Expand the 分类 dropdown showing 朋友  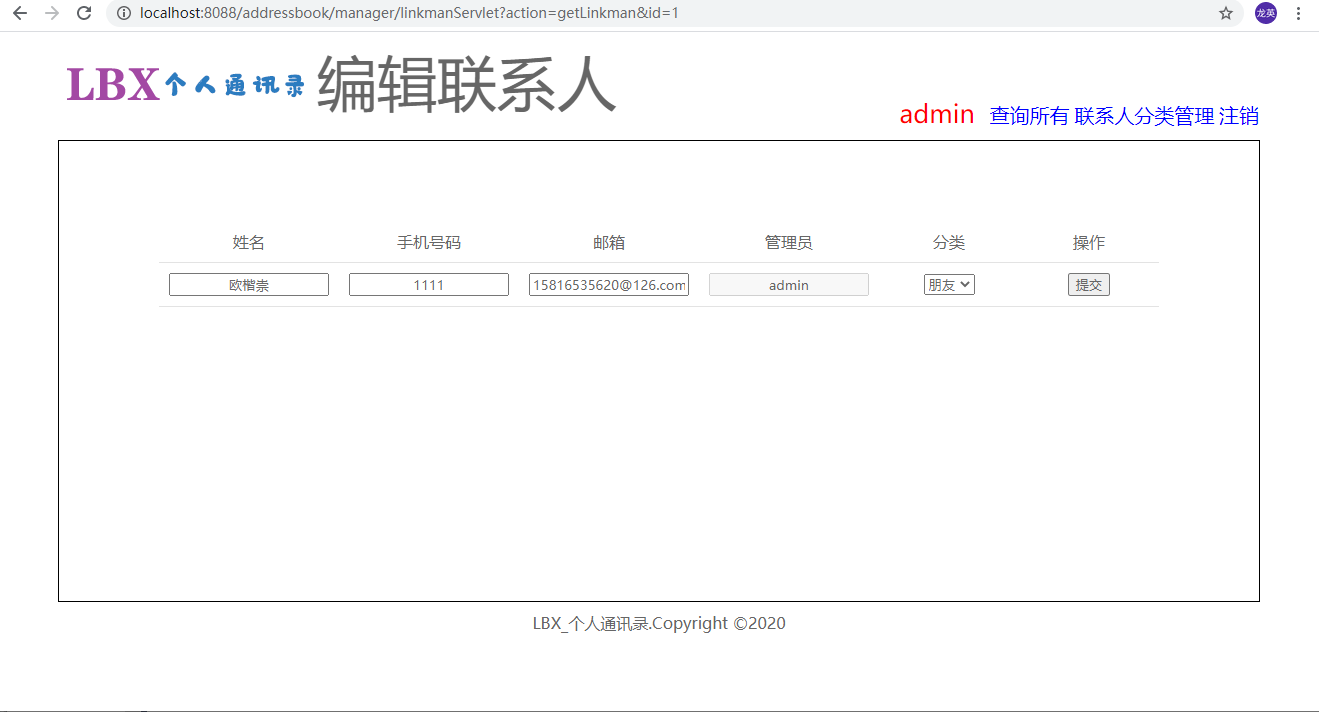(949, 285)
